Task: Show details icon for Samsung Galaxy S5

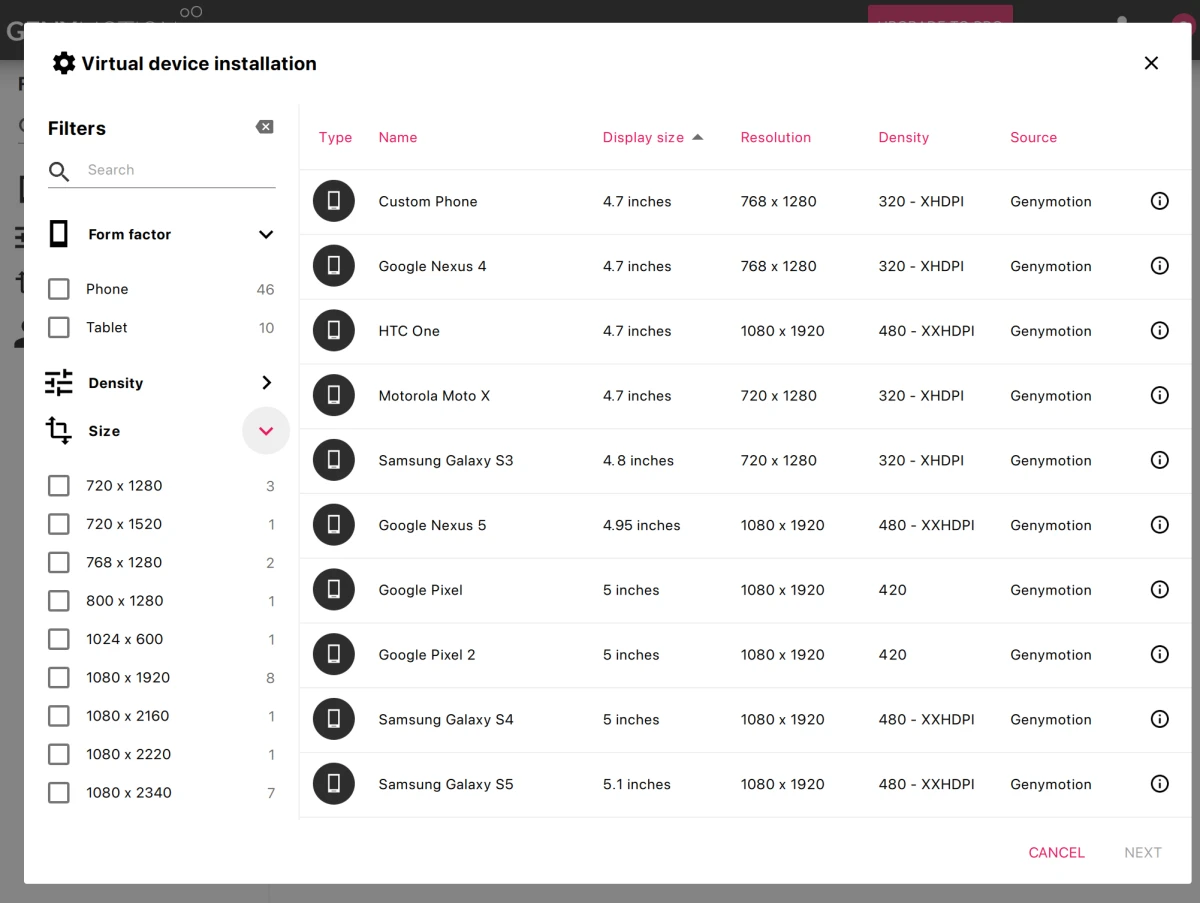Action: [x=1159, y=784]
